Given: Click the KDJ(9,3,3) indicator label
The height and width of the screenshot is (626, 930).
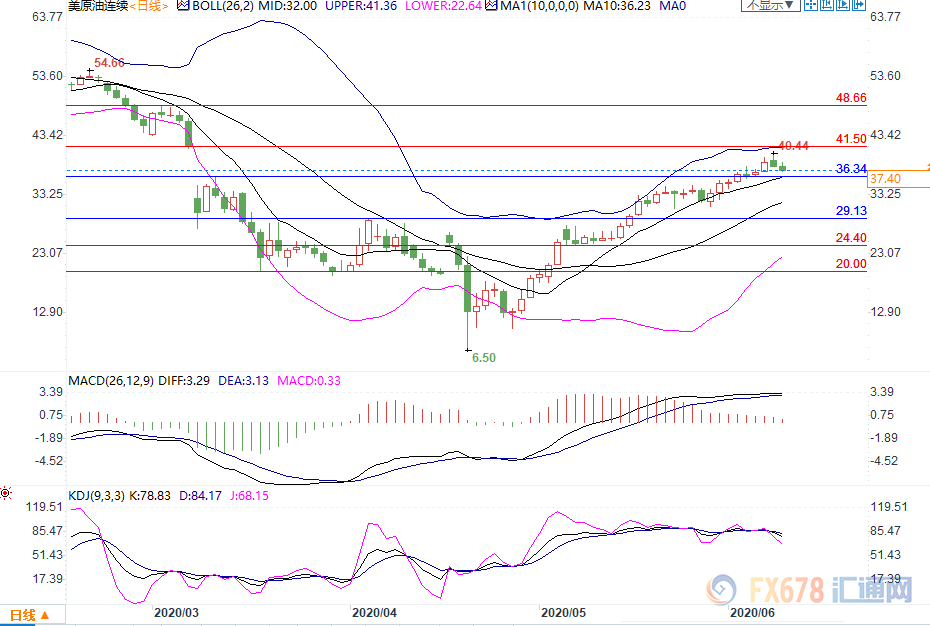Looking at the screenshot, I should pos(99,495).
